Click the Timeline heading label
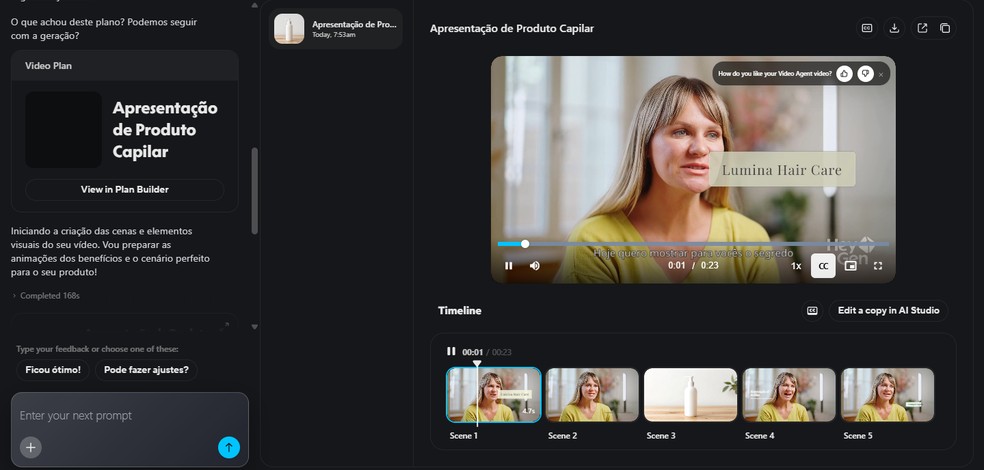Viewport: 984px width, 470px height. pos(459,311)
